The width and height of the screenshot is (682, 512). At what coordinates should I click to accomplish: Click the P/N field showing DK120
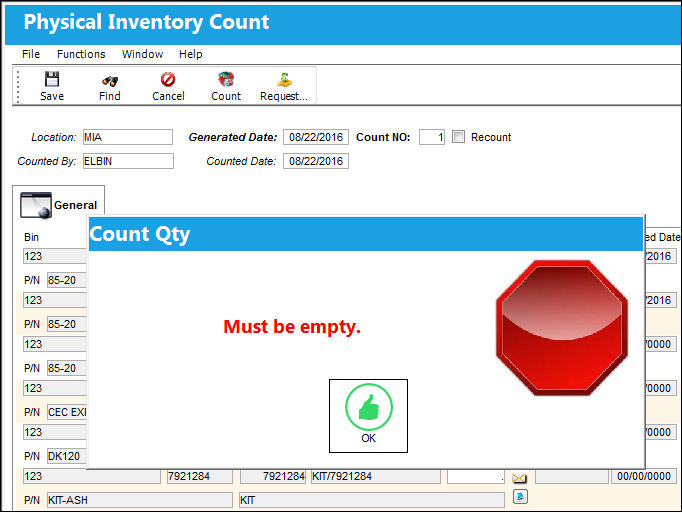coord(67,456)
